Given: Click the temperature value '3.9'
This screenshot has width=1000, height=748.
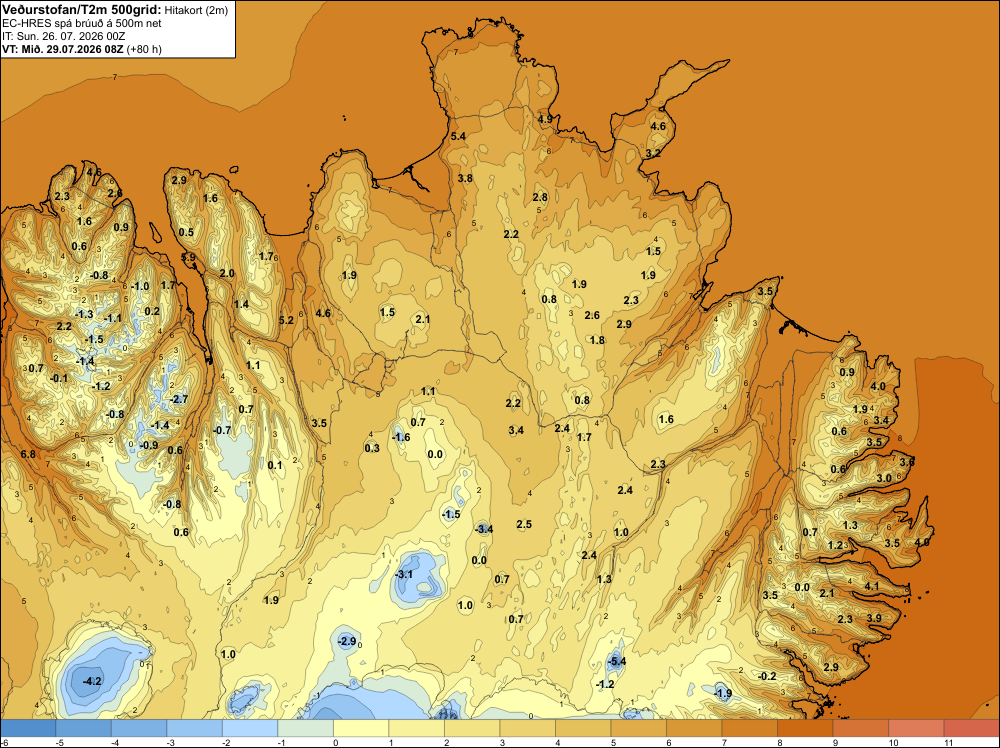Looking at the screenshot, I should point(874,618).
